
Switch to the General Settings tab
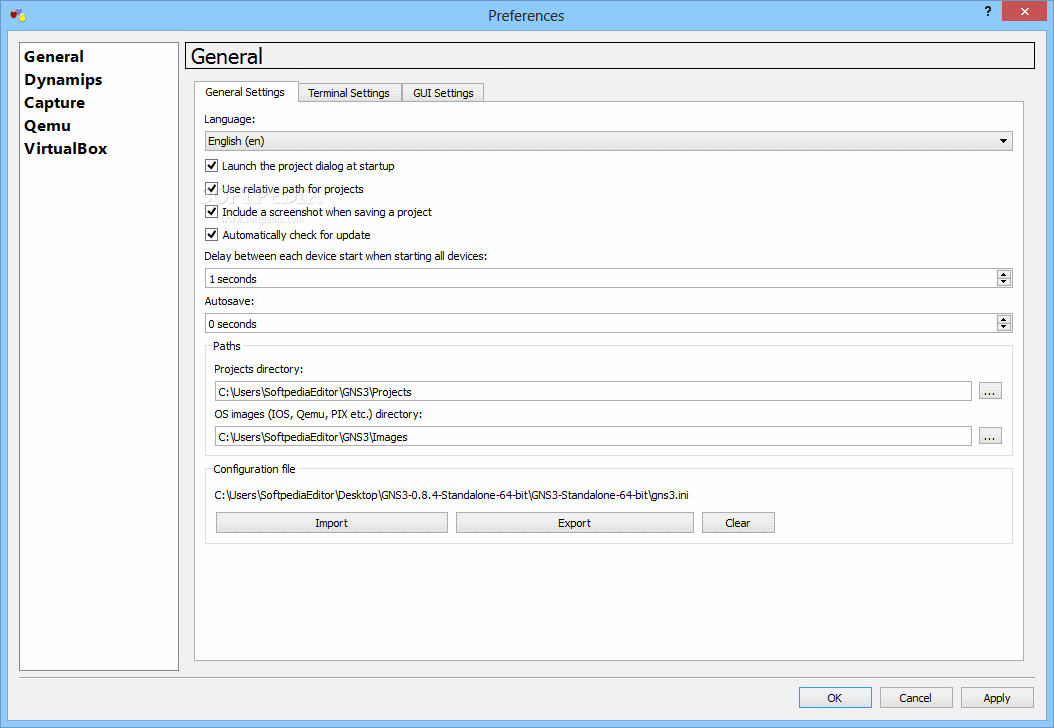(x=245, y=92)
